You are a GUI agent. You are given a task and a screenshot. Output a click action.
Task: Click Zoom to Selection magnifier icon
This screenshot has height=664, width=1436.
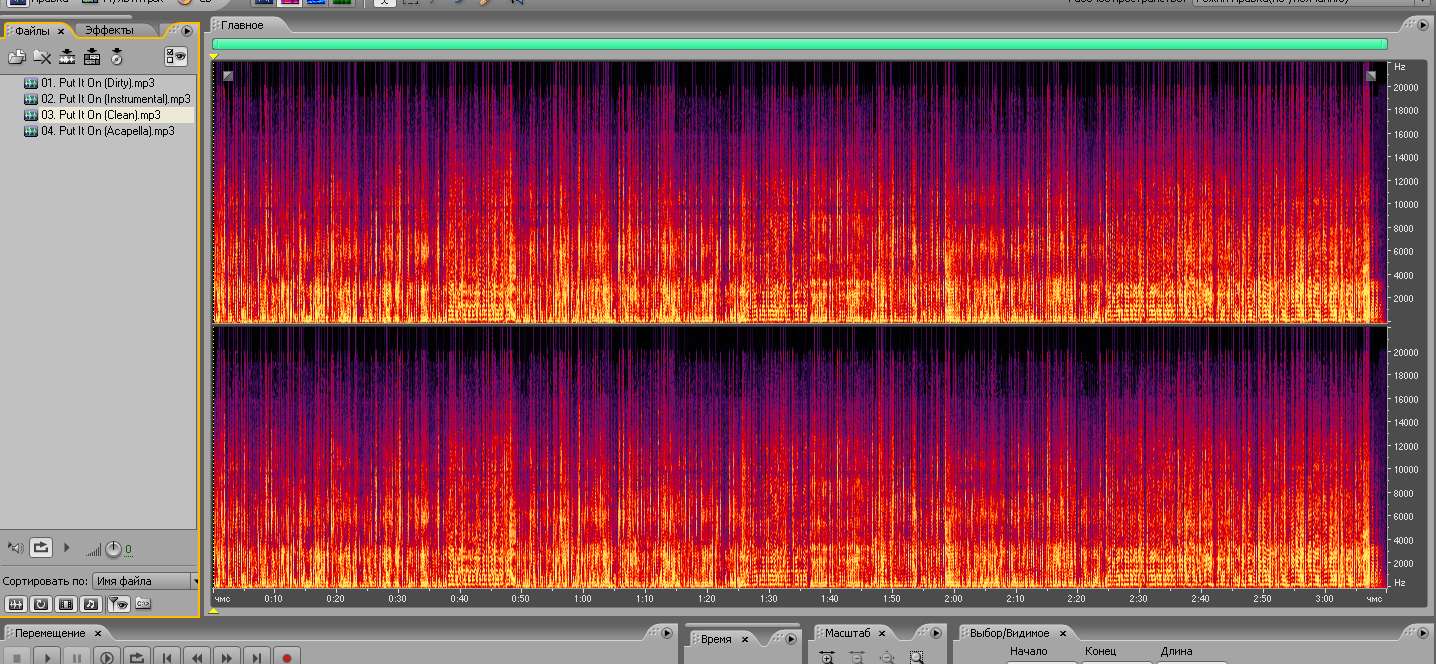click(x=916, y=658)
